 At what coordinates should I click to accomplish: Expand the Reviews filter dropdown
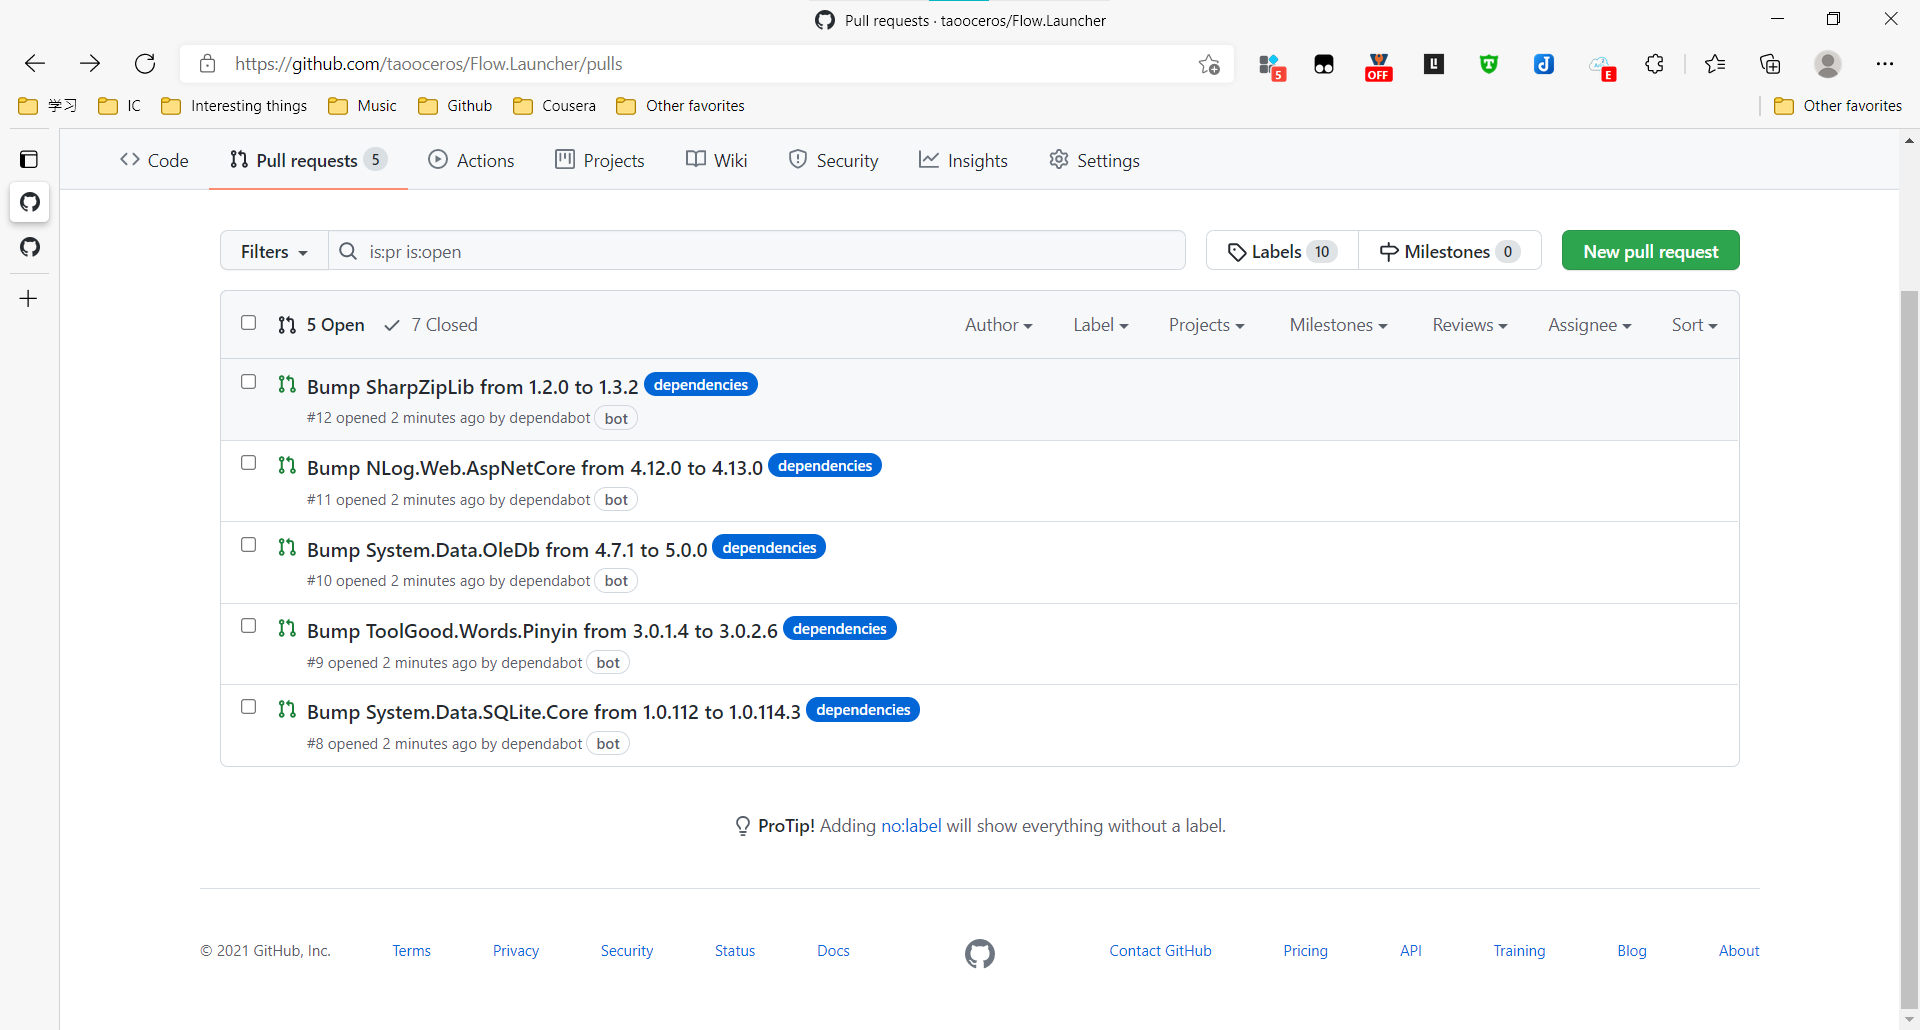[x=1469, y=325]
